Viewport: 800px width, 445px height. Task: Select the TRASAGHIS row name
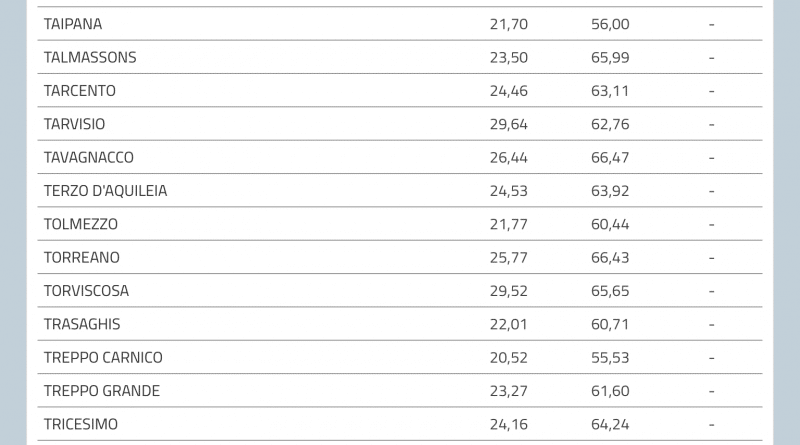[x=82, y=324]
